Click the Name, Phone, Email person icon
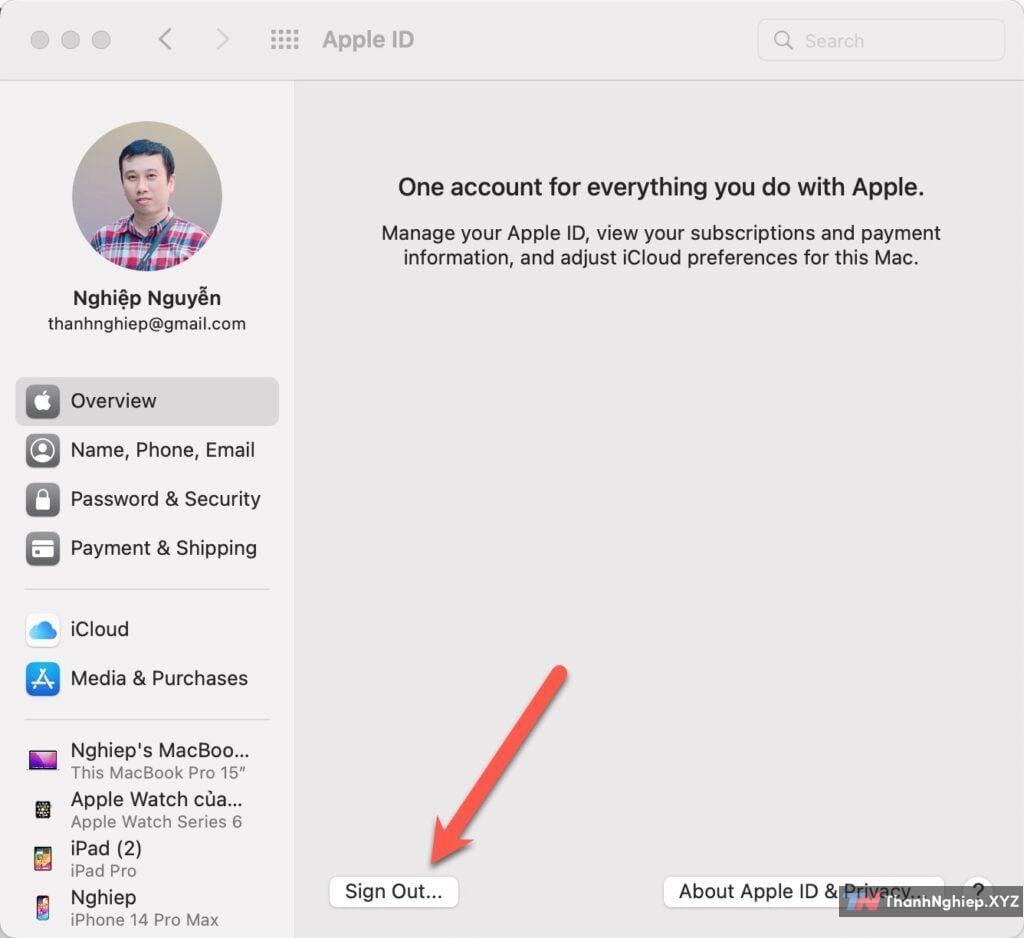Viewport: 1024px width, 938px height. (42, 450)
